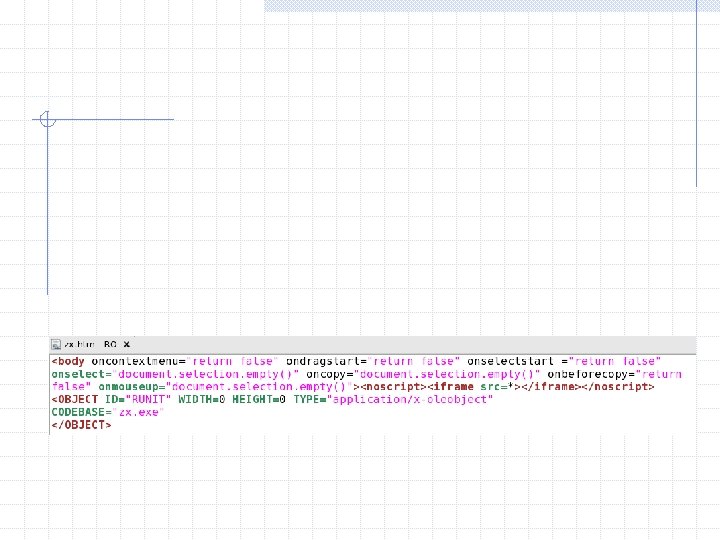The height and width of the screenshot is (540, 720).
Task: Click the file icon beside zx.htm tab
Action: [x=56, y=344]
